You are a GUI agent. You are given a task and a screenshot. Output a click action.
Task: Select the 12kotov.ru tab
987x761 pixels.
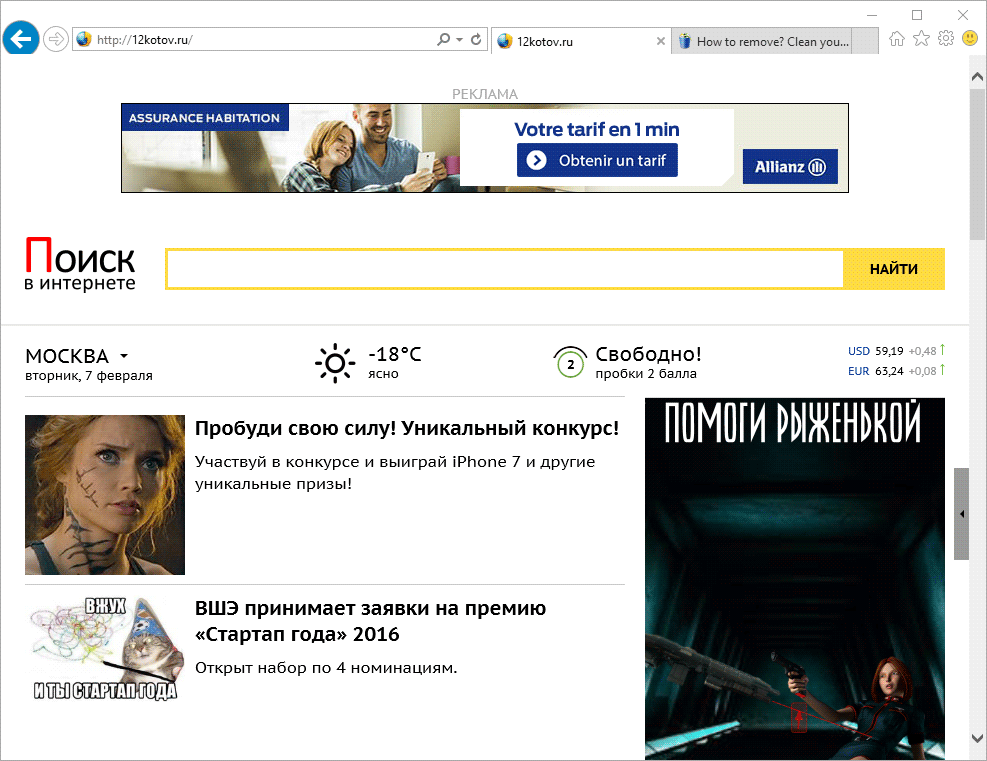click(x=581, y=42)
